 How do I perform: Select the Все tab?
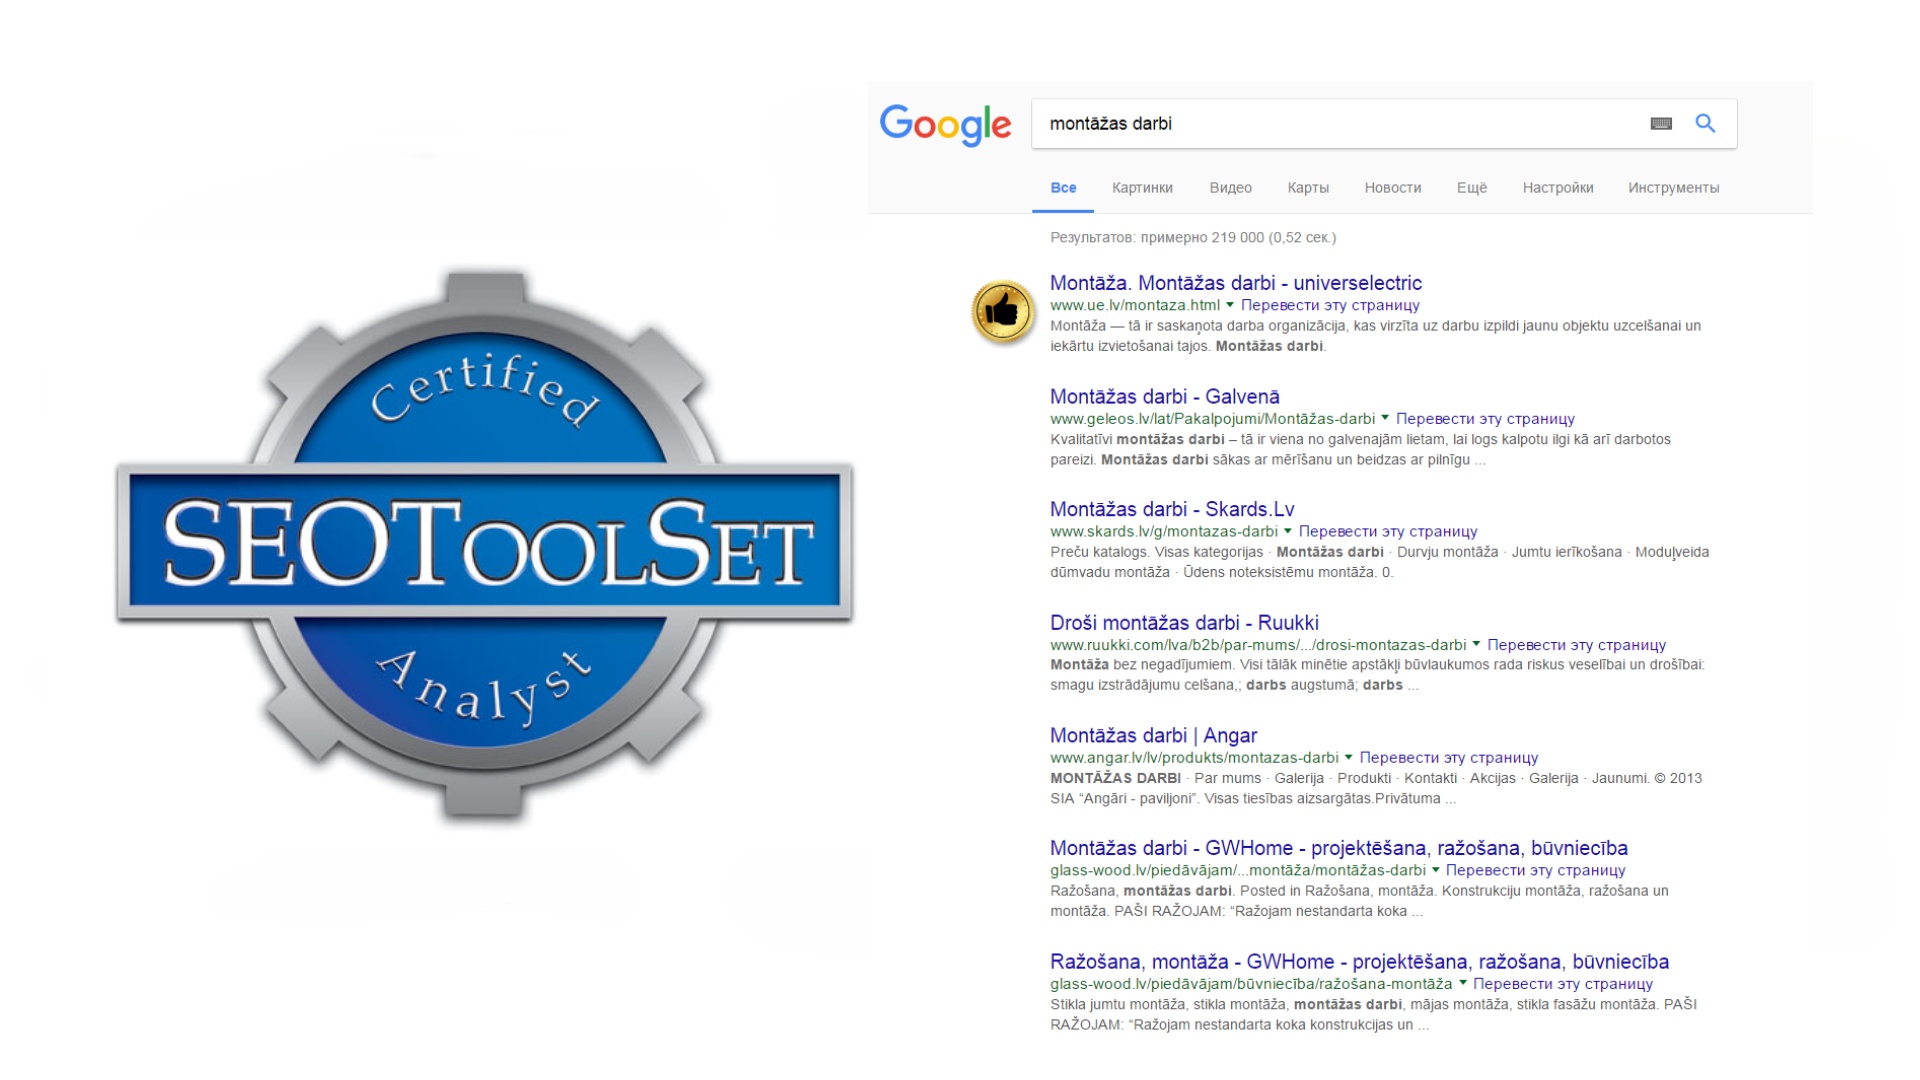tap(1063, 188)
